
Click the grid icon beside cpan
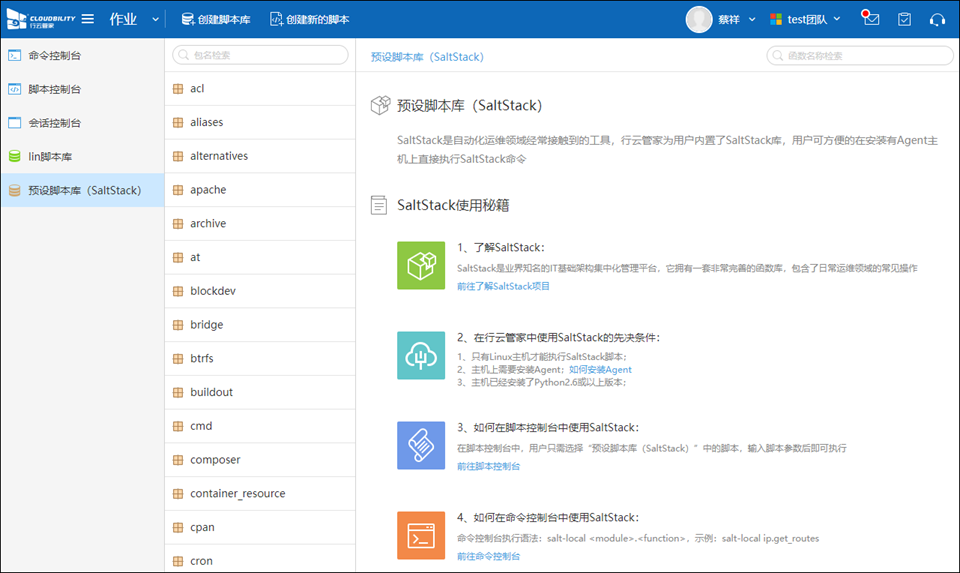pos(178,527)
